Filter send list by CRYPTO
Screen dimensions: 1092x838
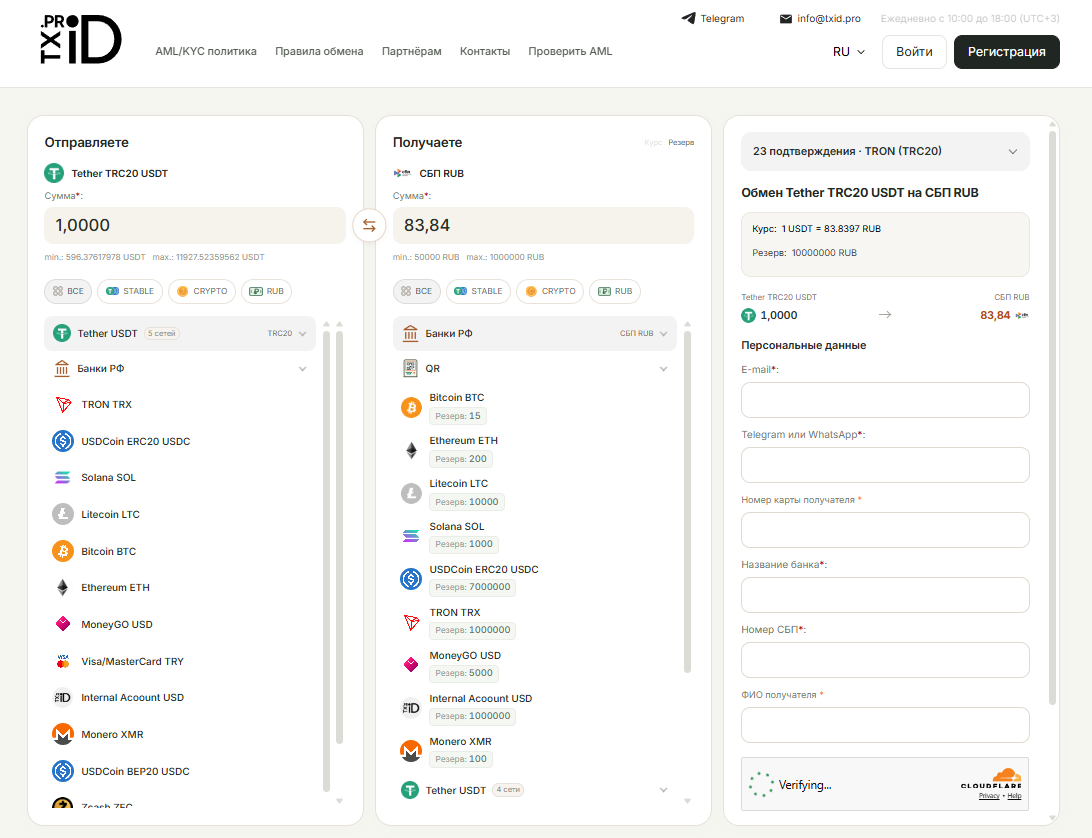(202, 291)
